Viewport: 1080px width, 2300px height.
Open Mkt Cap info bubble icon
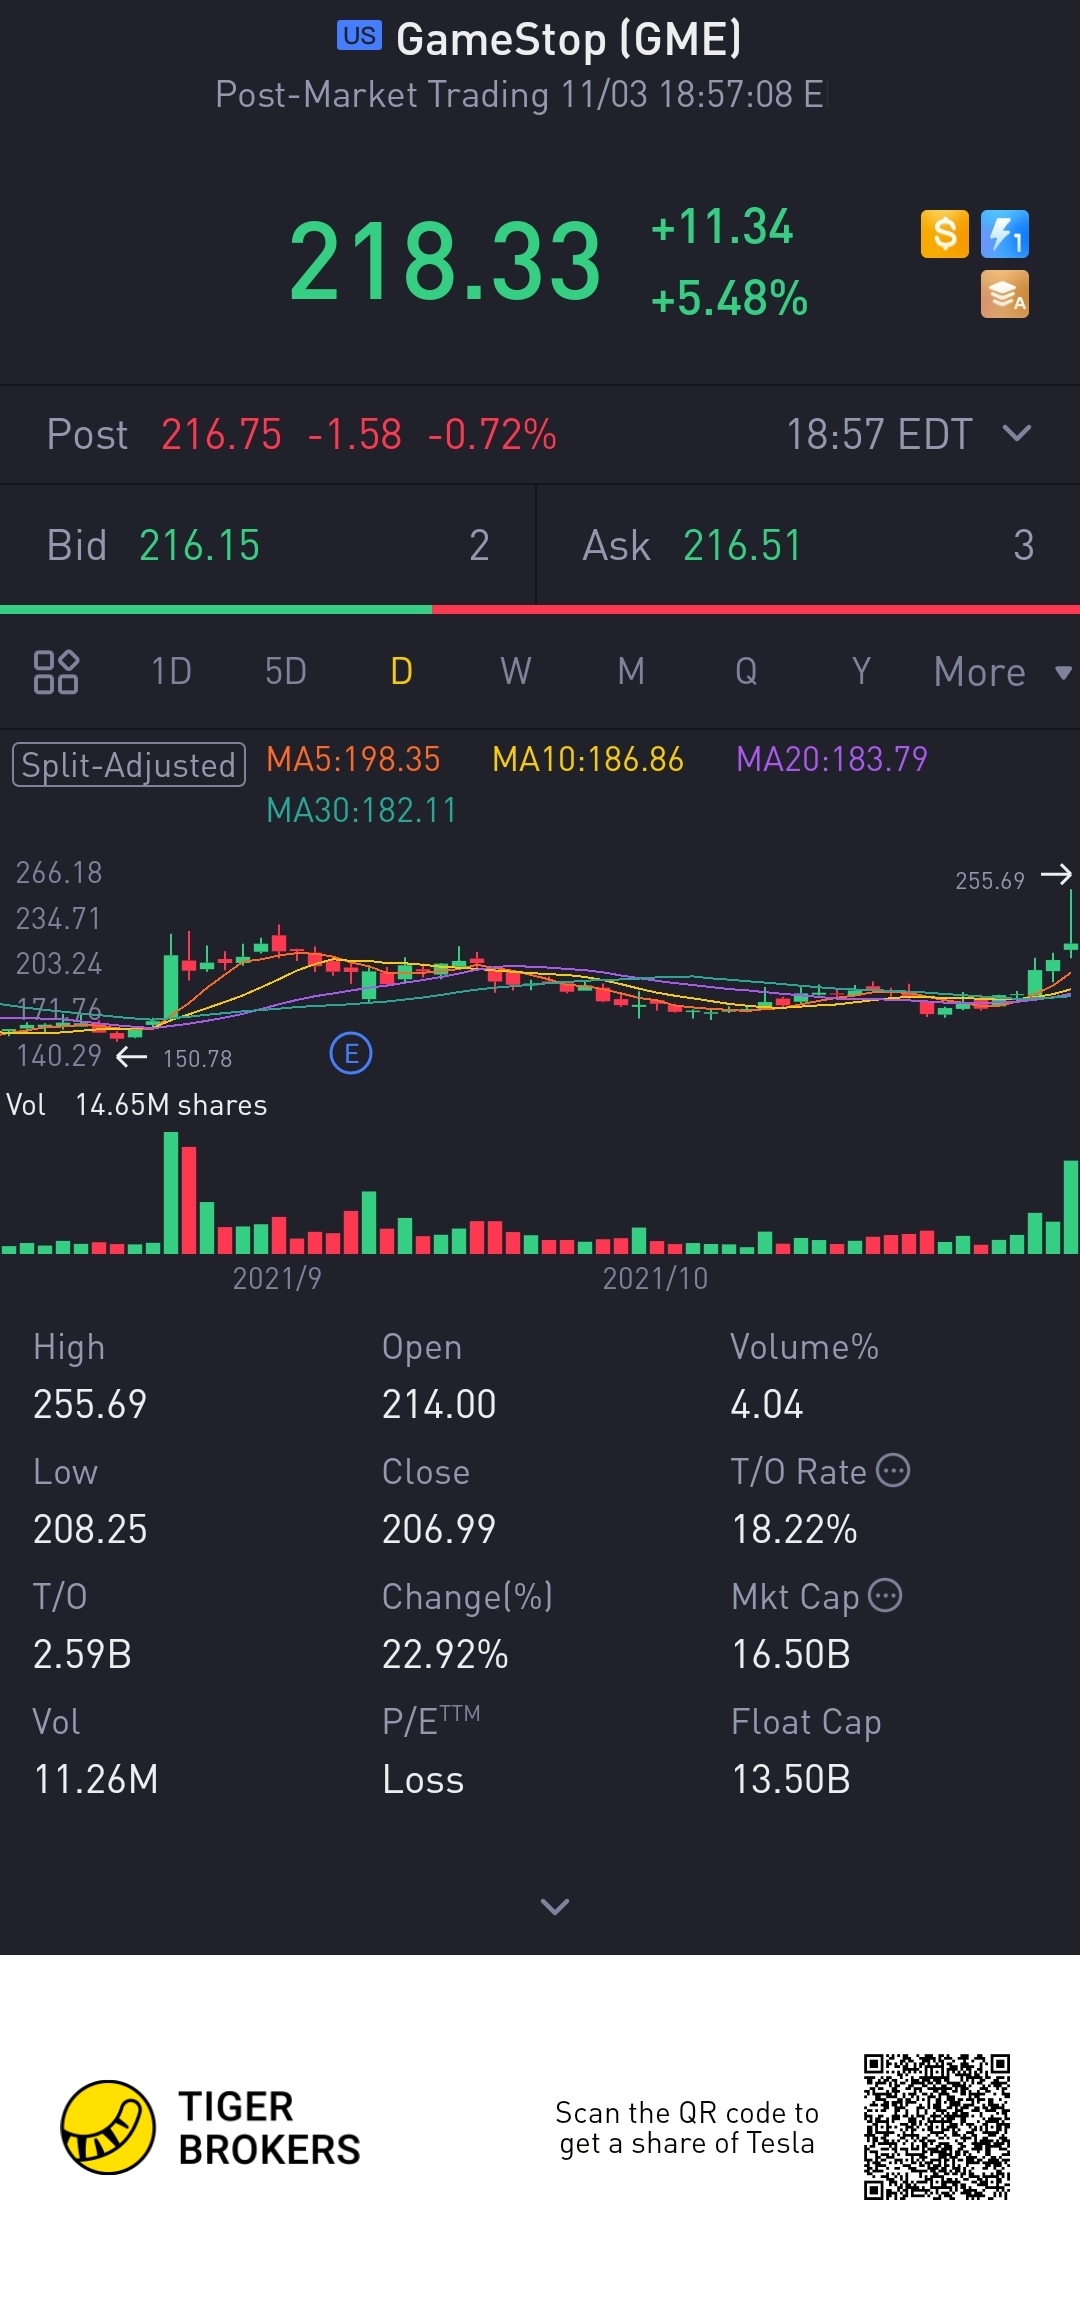click(x=885, y=1595)
